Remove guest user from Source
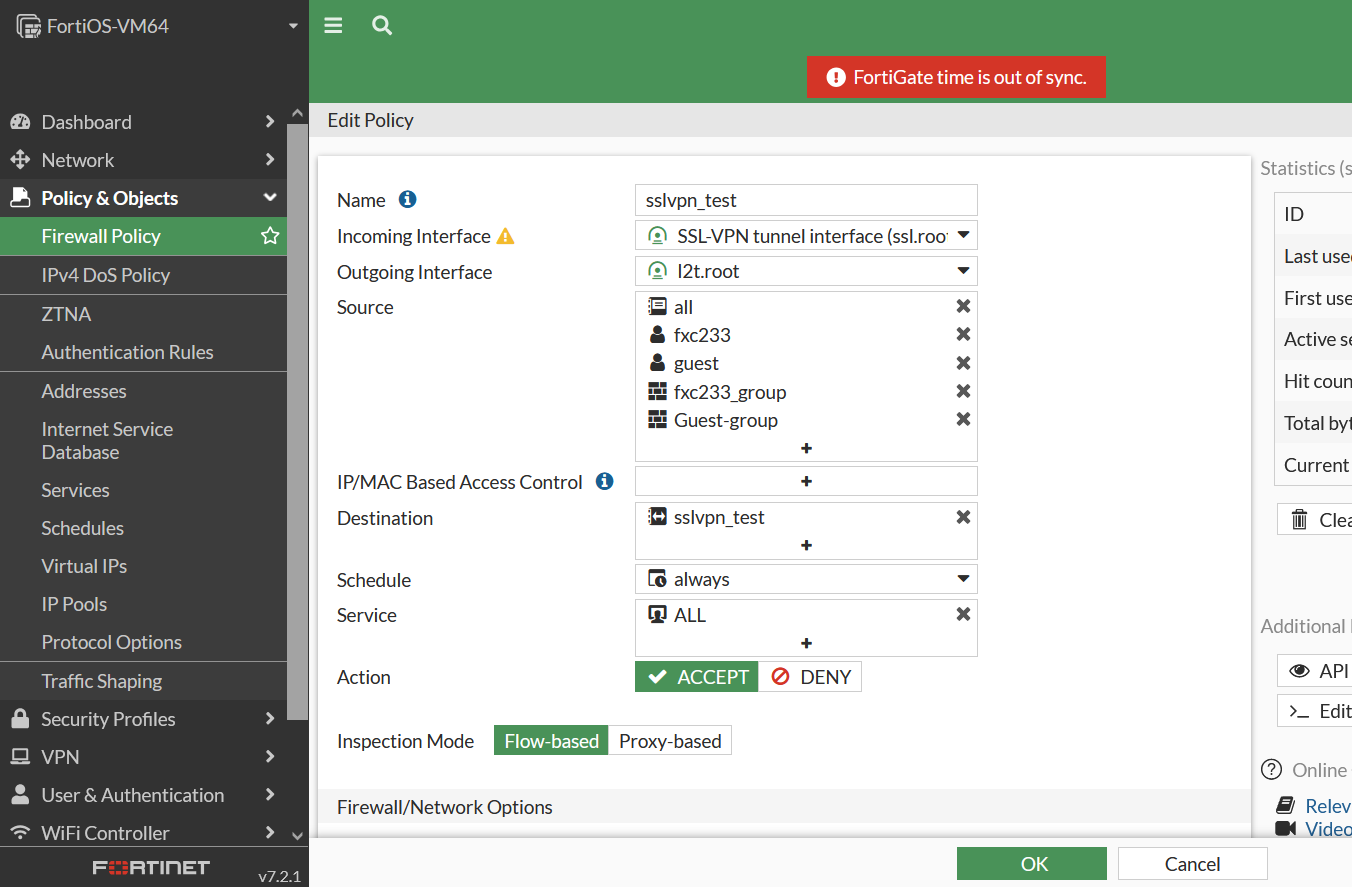 click(x=963, y=363)
